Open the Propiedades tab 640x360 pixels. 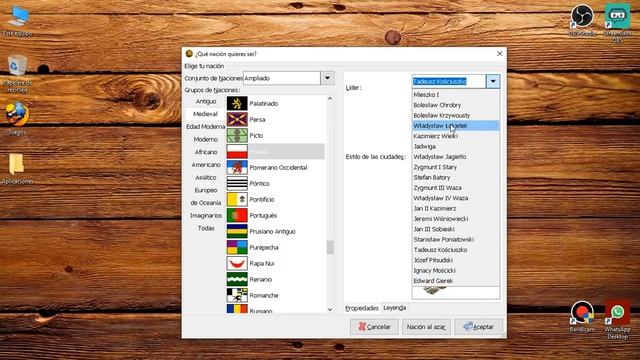362,308
